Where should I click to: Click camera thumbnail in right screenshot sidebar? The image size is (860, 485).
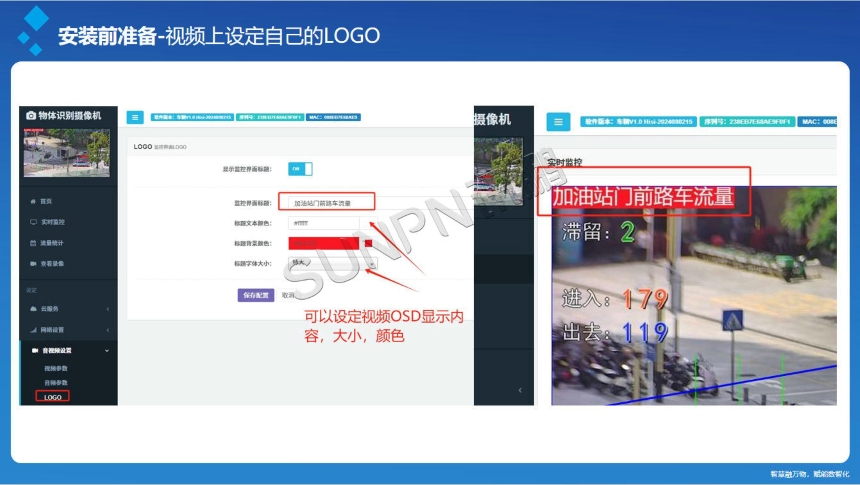[x=499, y=171]
